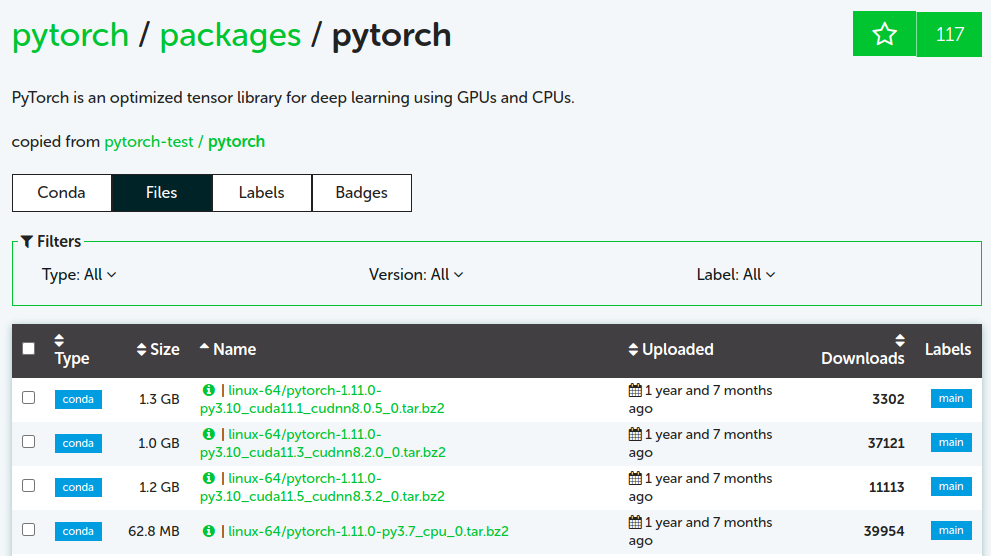Click main label in 11113 downloads row
This screenshot has width=991, height=556.
(x=951, y=486)
